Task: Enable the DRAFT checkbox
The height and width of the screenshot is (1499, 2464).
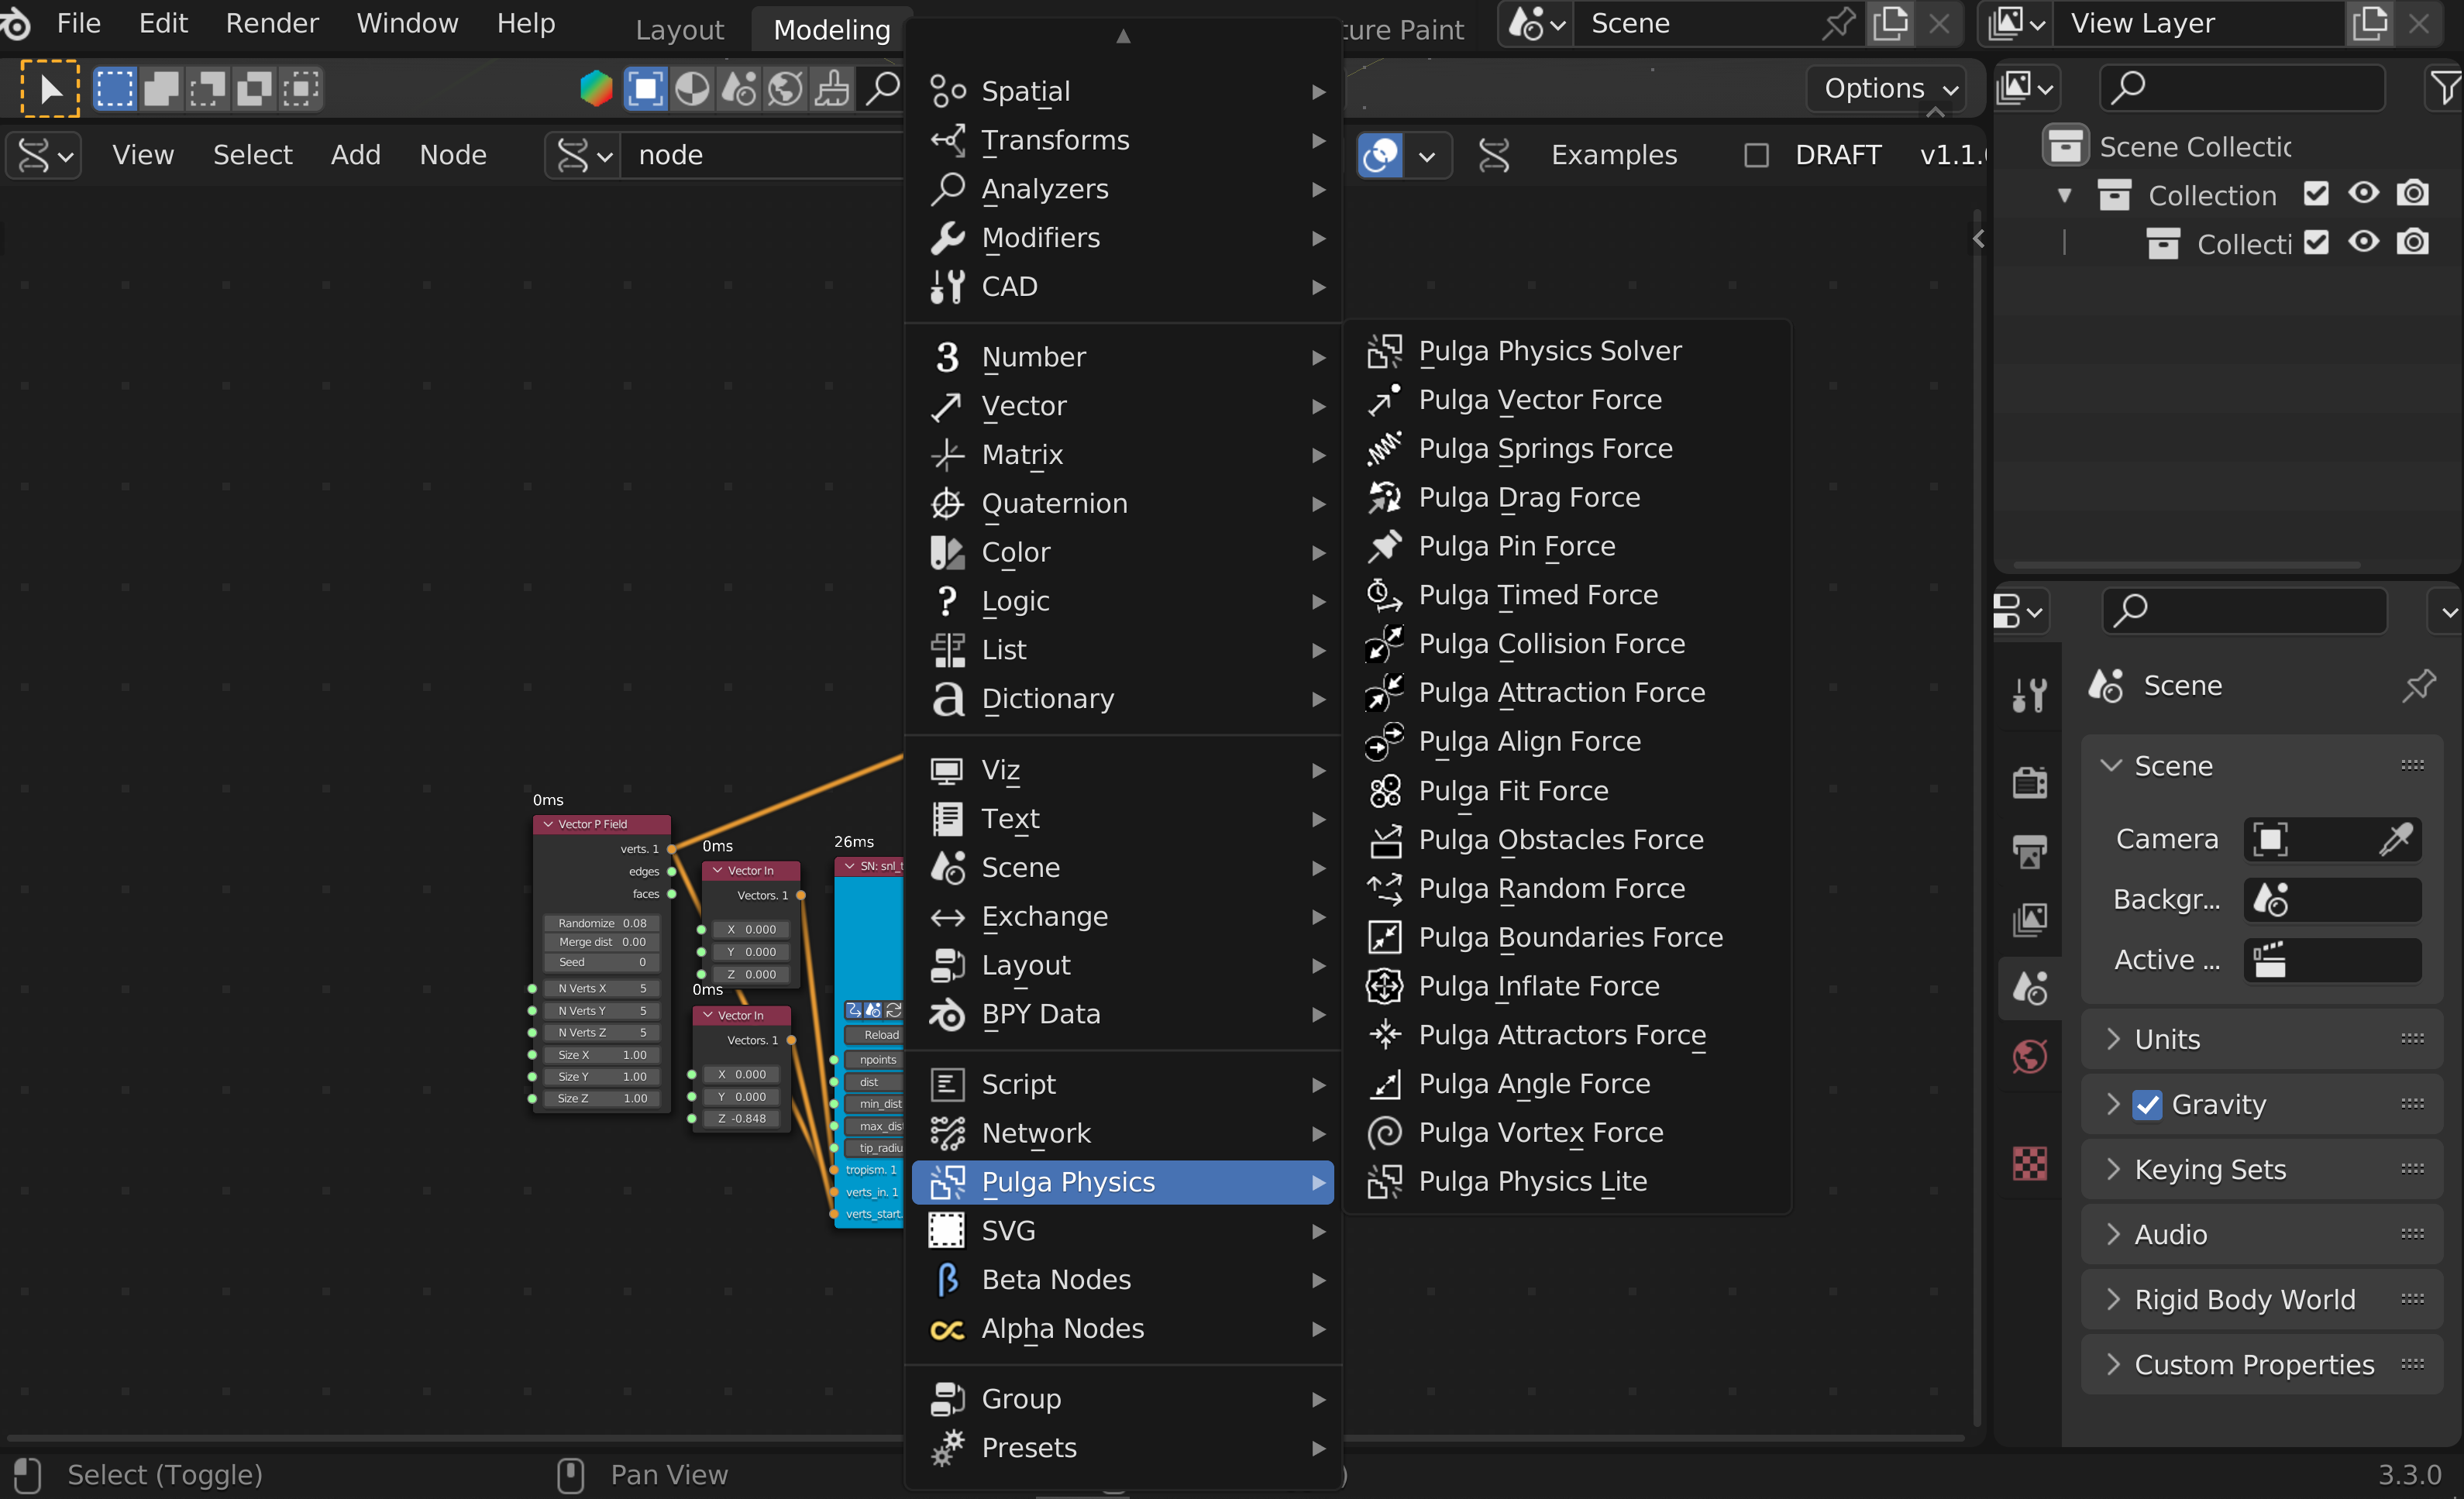Action: [1756, 155]
